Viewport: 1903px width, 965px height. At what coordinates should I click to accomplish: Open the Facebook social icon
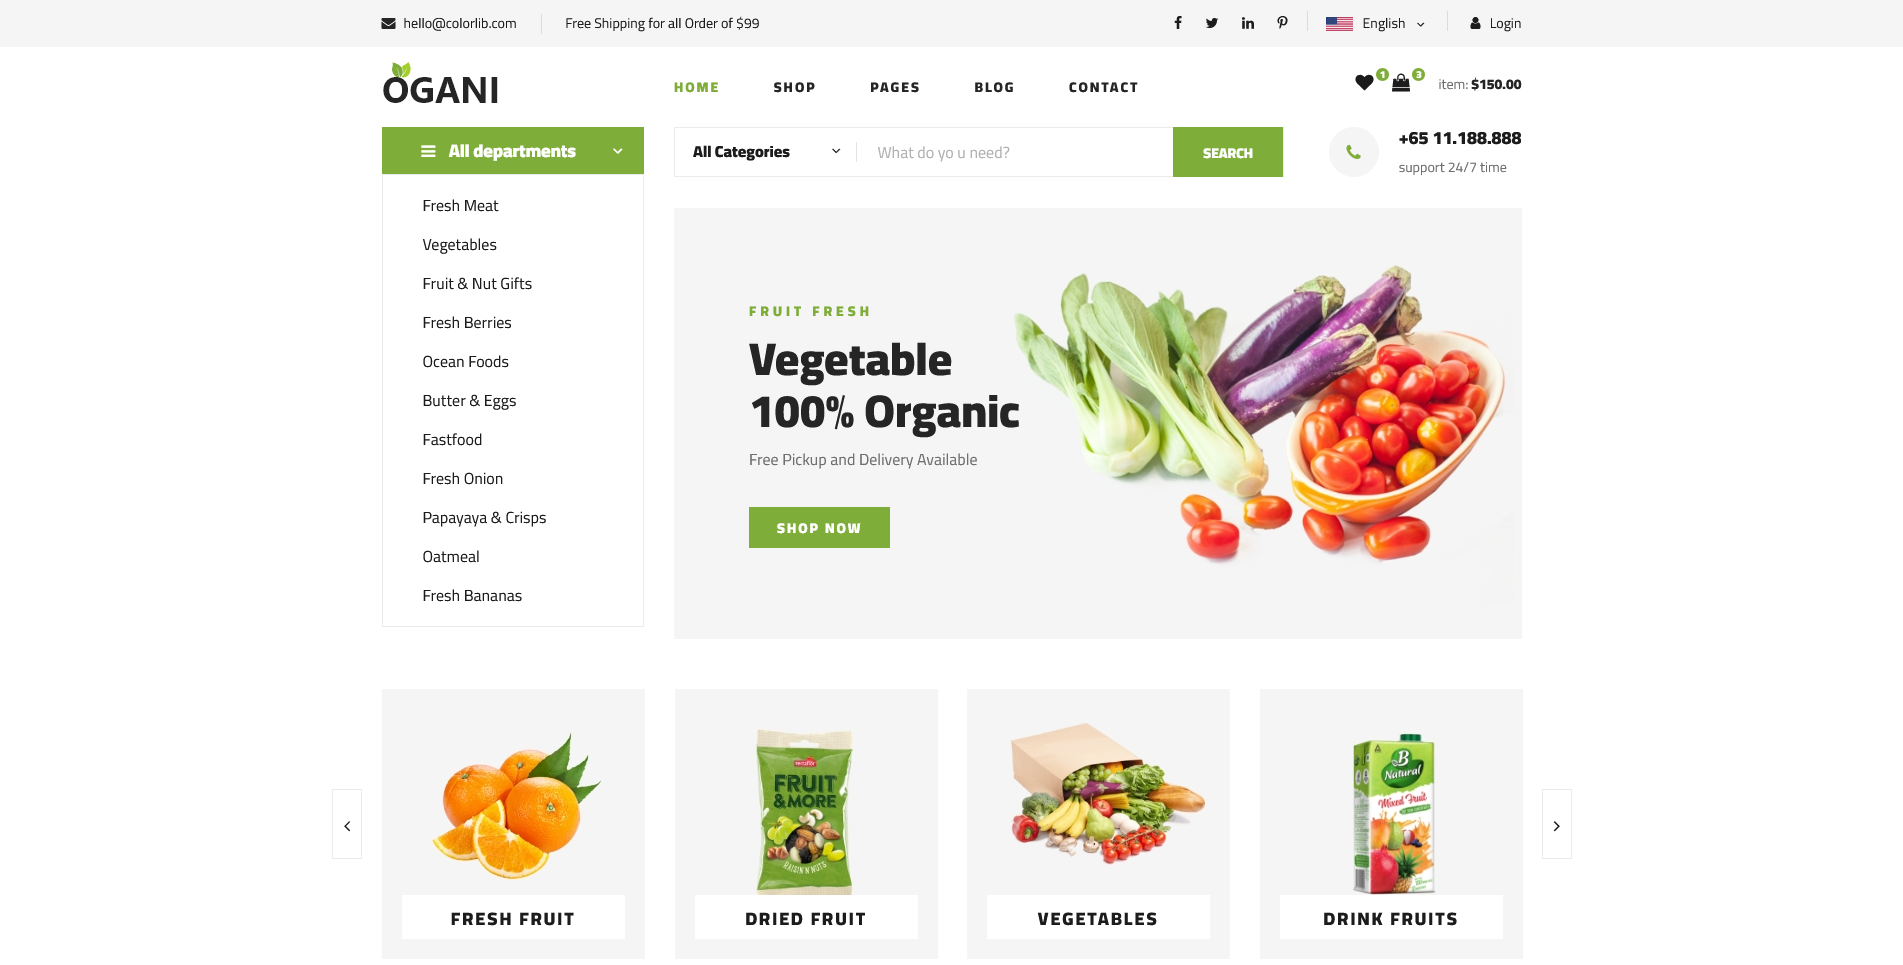point(1178,23)
